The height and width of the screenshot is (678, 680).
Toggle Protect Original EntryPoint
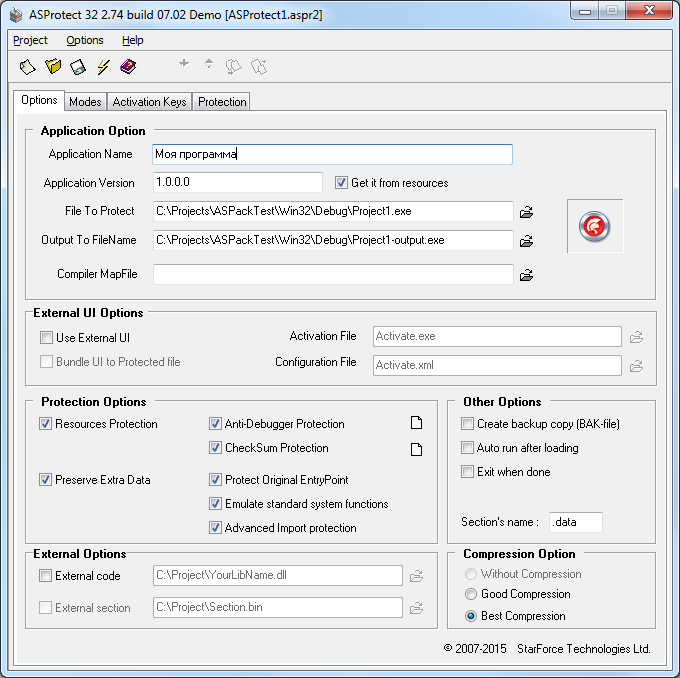point(216,479)
